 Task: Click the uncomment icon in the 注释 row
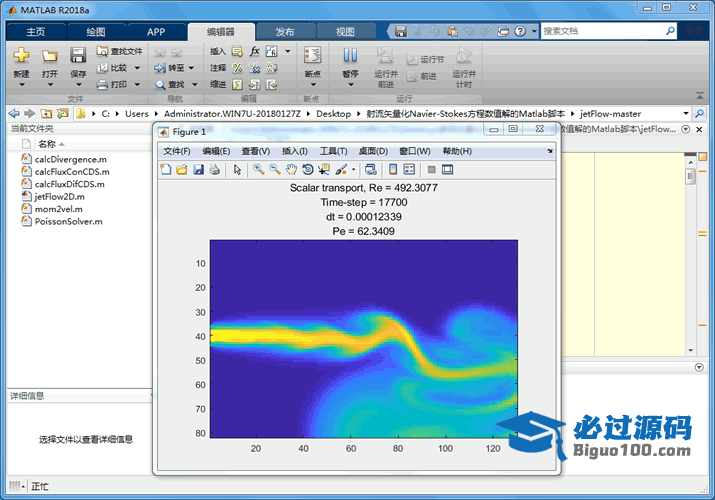pyautogui.click(x=254, y=68)
